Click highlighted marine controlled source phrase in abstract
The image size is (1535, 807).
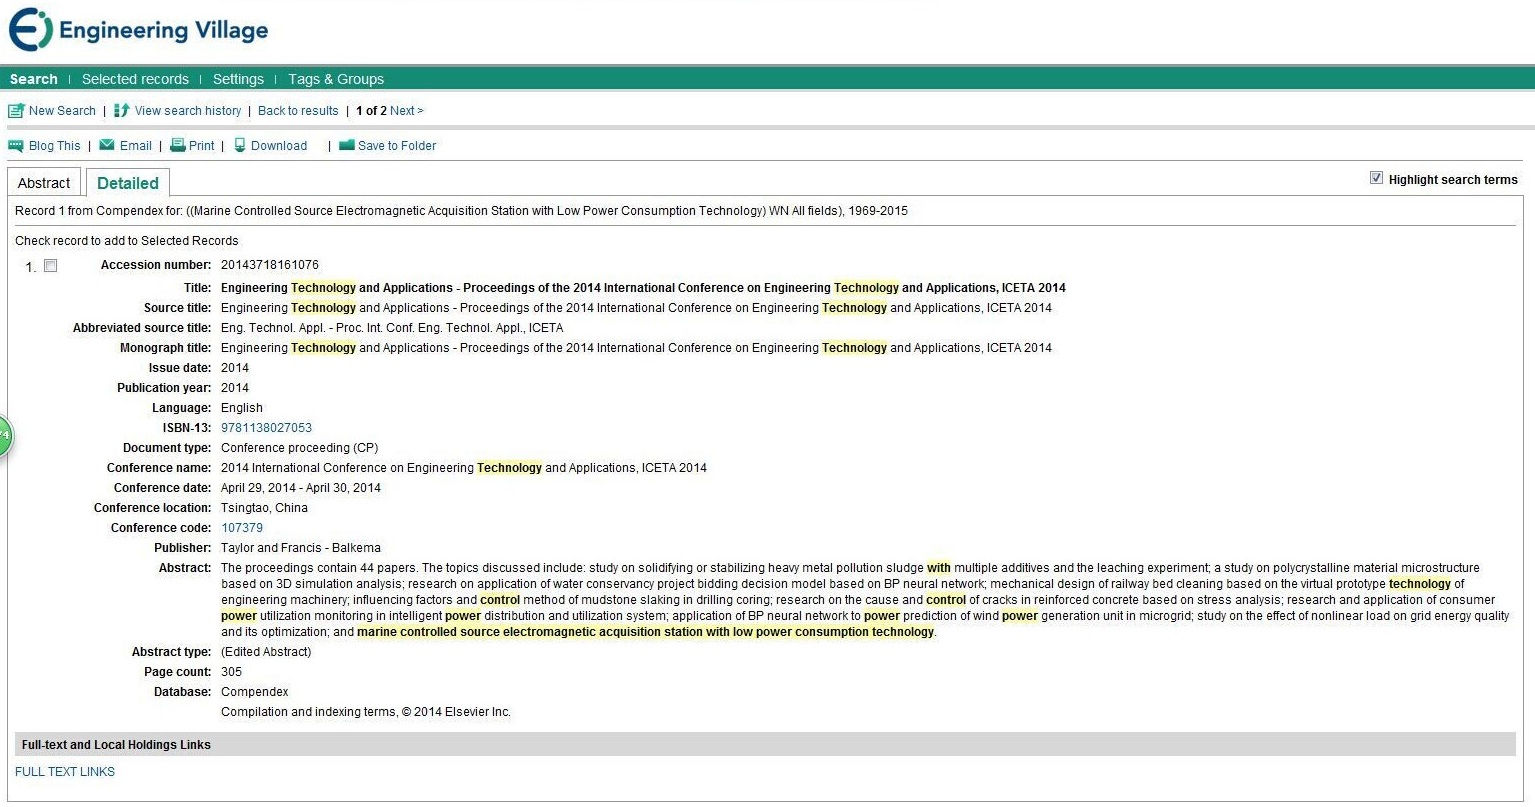click(646, 632)
